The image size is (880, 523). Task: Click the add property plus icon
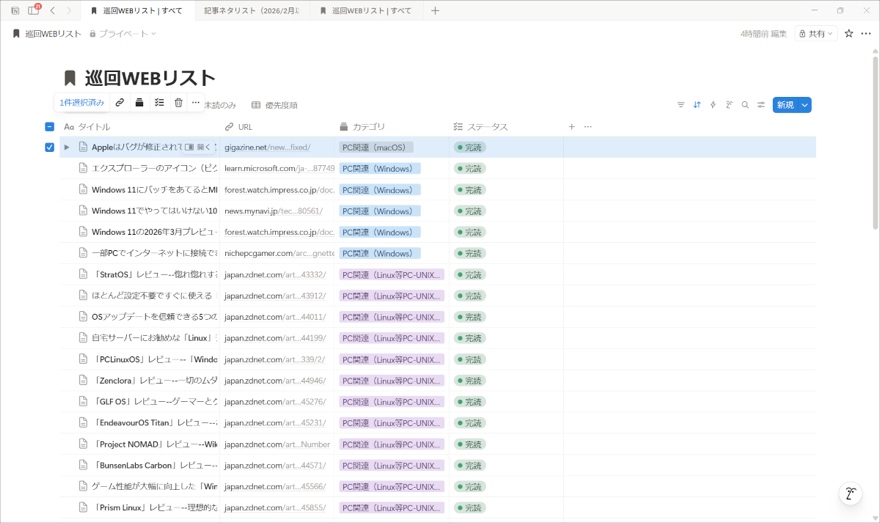point(572,127)
